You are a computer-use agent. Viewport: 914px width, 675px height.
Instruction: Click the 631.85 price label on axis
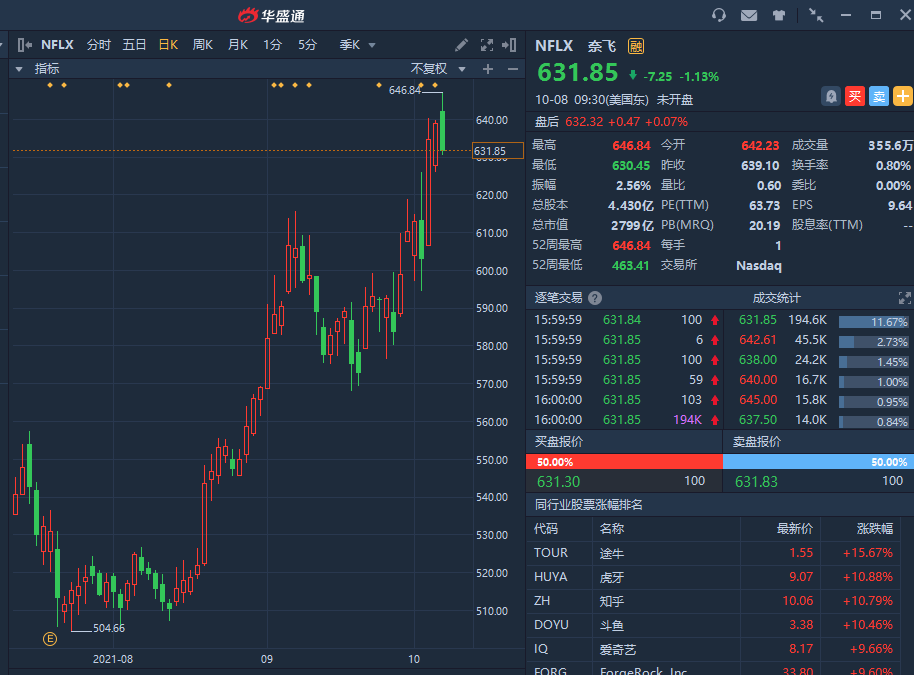click(497, 151)
